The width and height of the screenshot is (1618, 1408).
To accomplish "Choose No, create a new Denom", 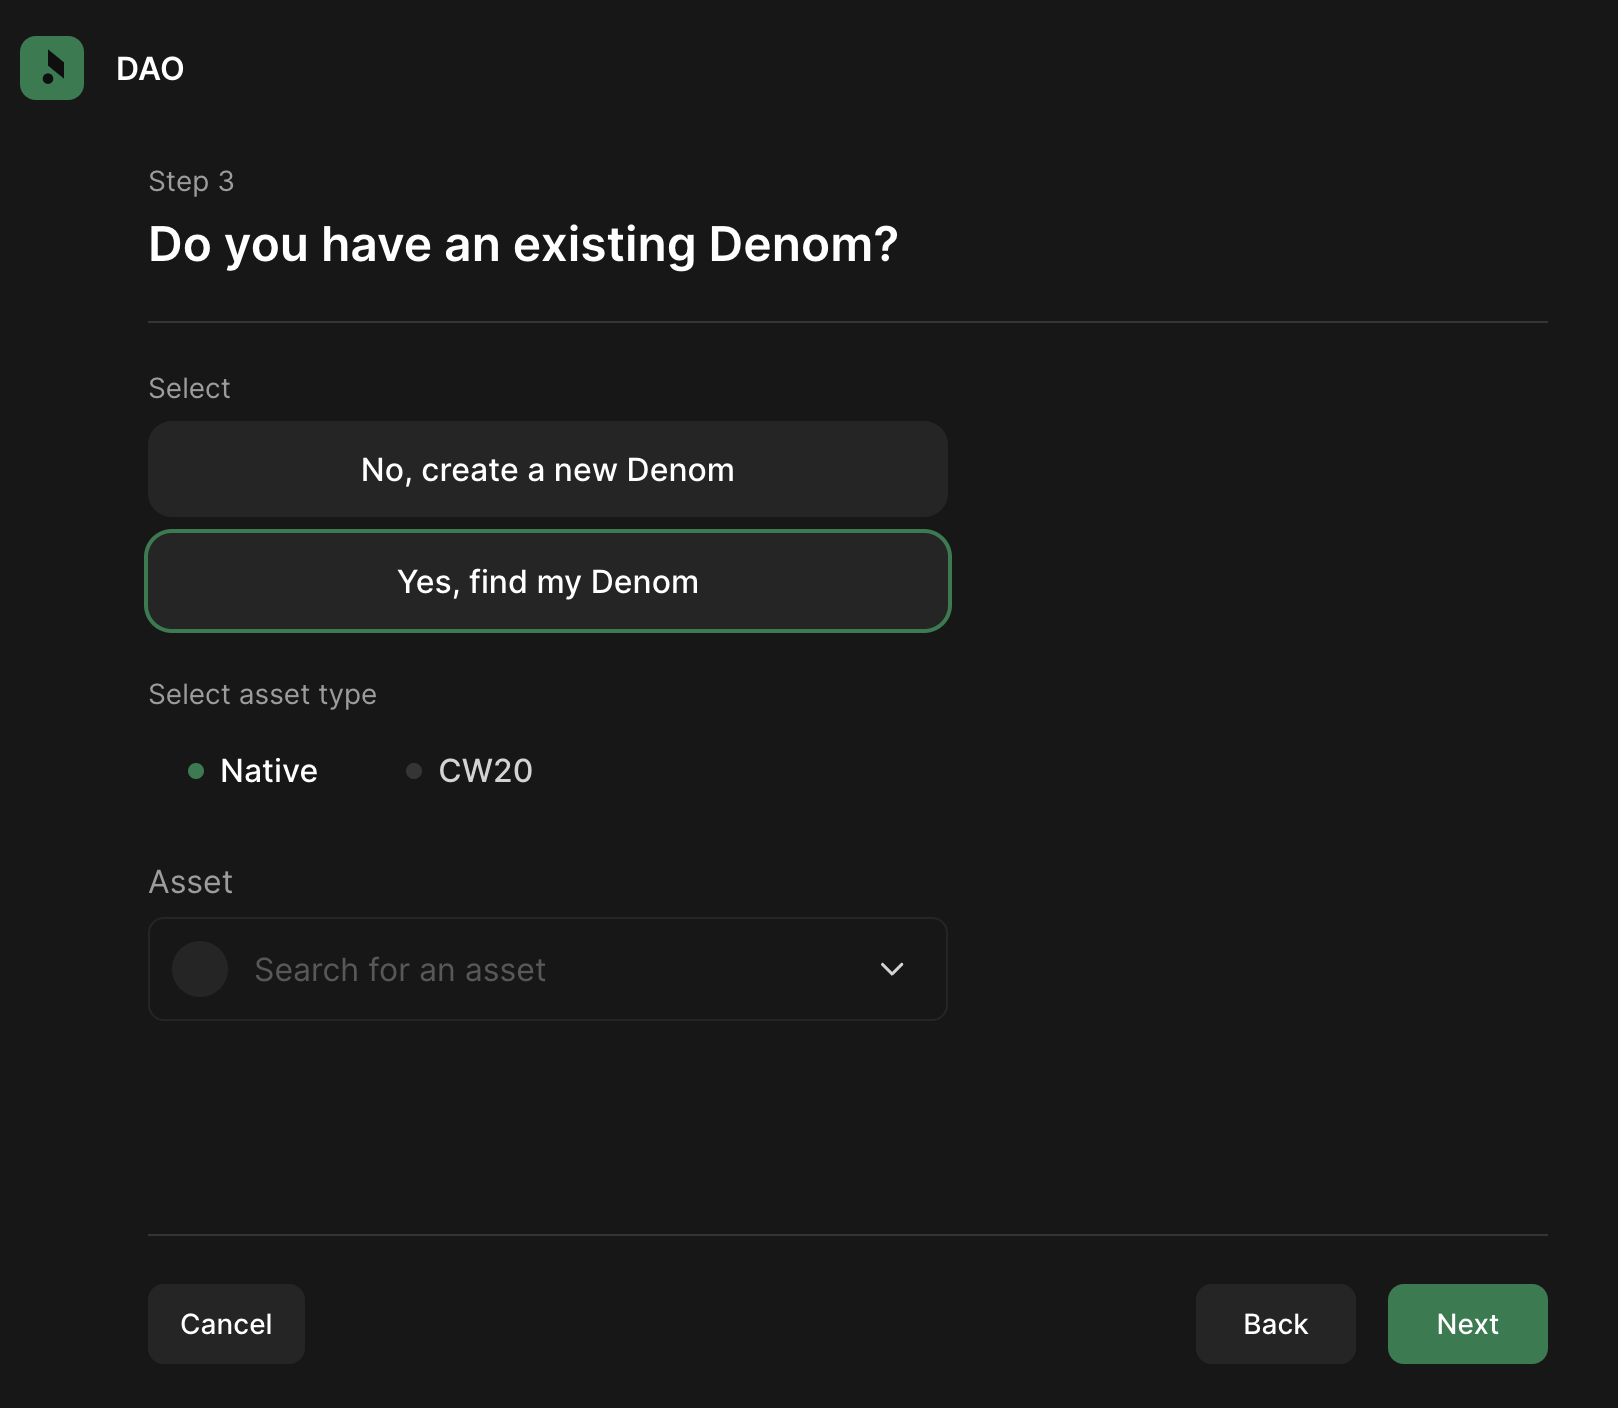I will coord(548,470).
